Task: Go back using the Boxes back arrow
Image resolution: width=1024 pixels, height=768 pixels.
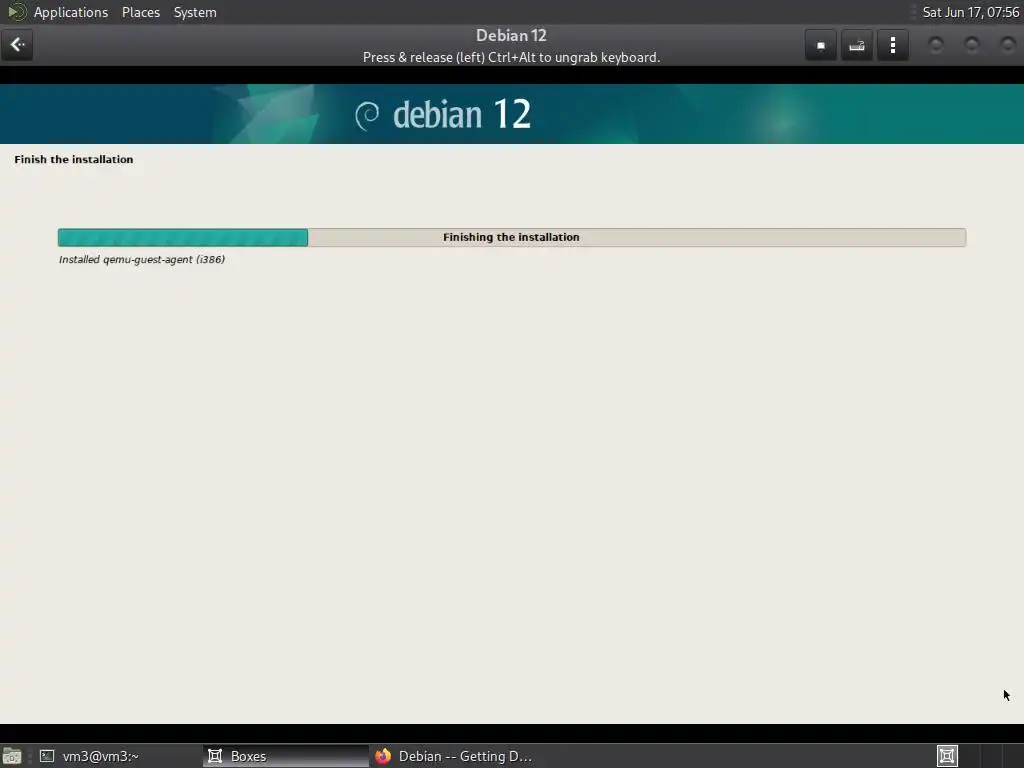Action: click(17, 45)
